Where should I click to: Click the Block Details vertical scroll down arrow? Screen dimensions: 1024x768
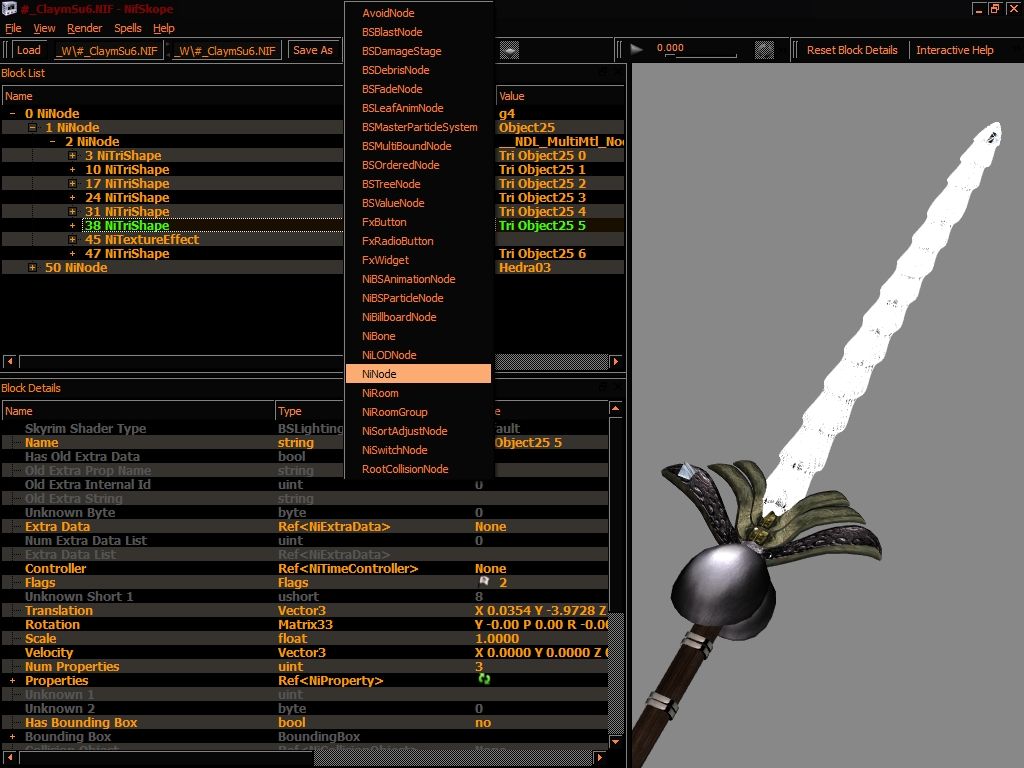tap(615, 742)
